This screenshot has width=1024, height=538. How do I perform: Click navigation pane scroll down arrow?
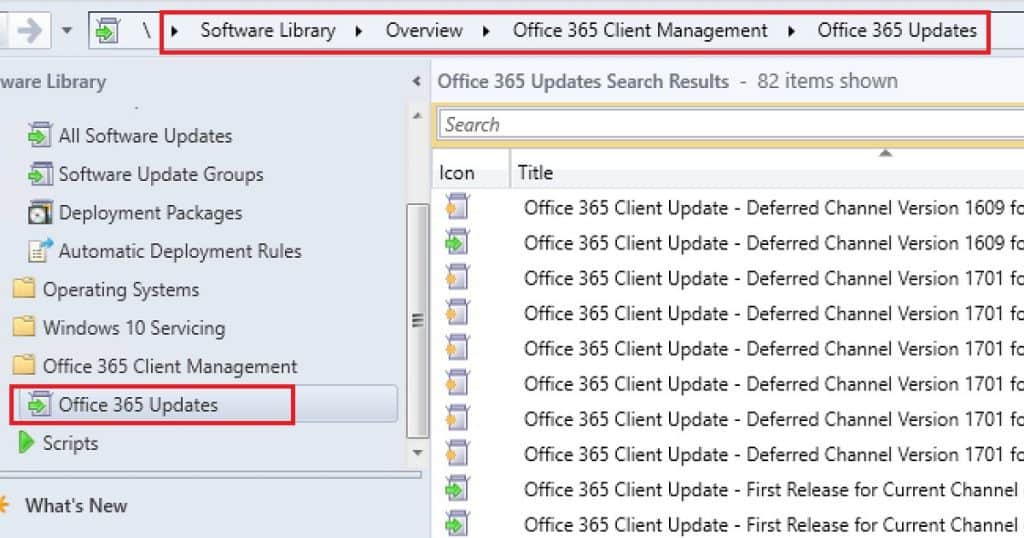click(x=417, y=452)
